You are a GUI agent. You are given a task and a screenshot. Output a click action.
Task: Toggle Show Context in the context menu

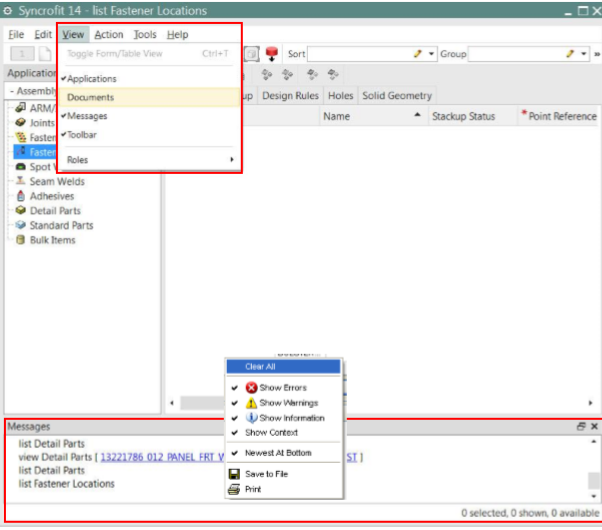283,432
